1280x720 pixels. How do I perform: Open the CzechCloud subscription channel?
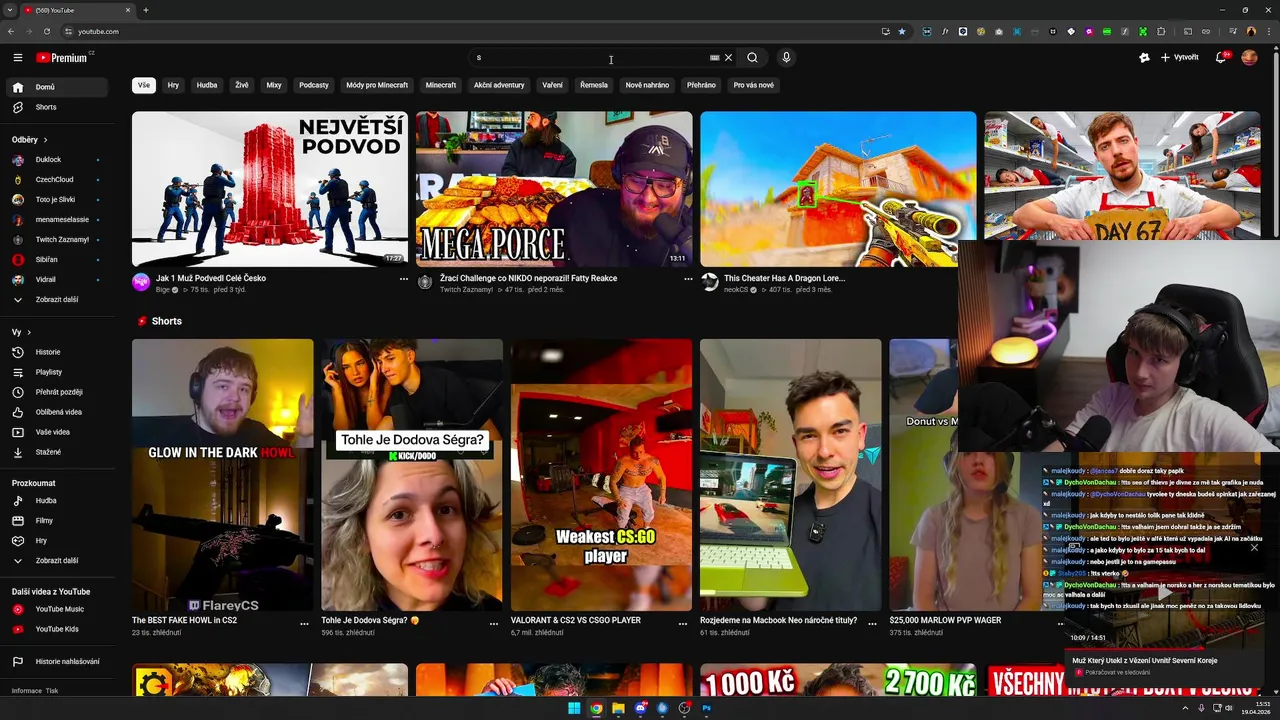pos(56,179)
